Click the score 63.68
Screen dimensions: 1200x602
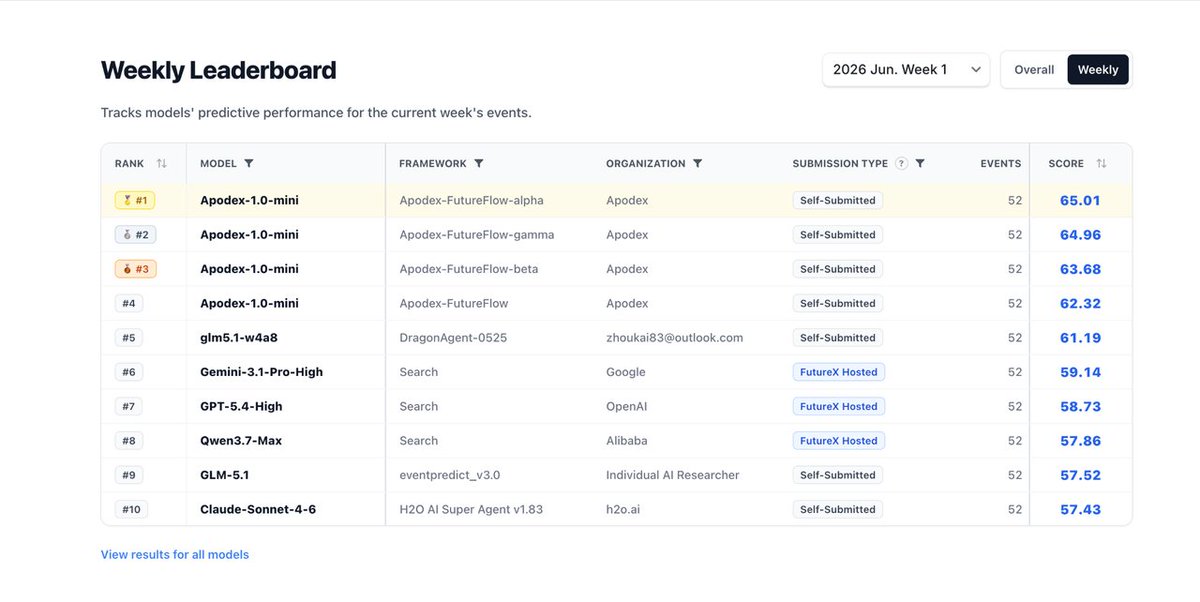1080,269
